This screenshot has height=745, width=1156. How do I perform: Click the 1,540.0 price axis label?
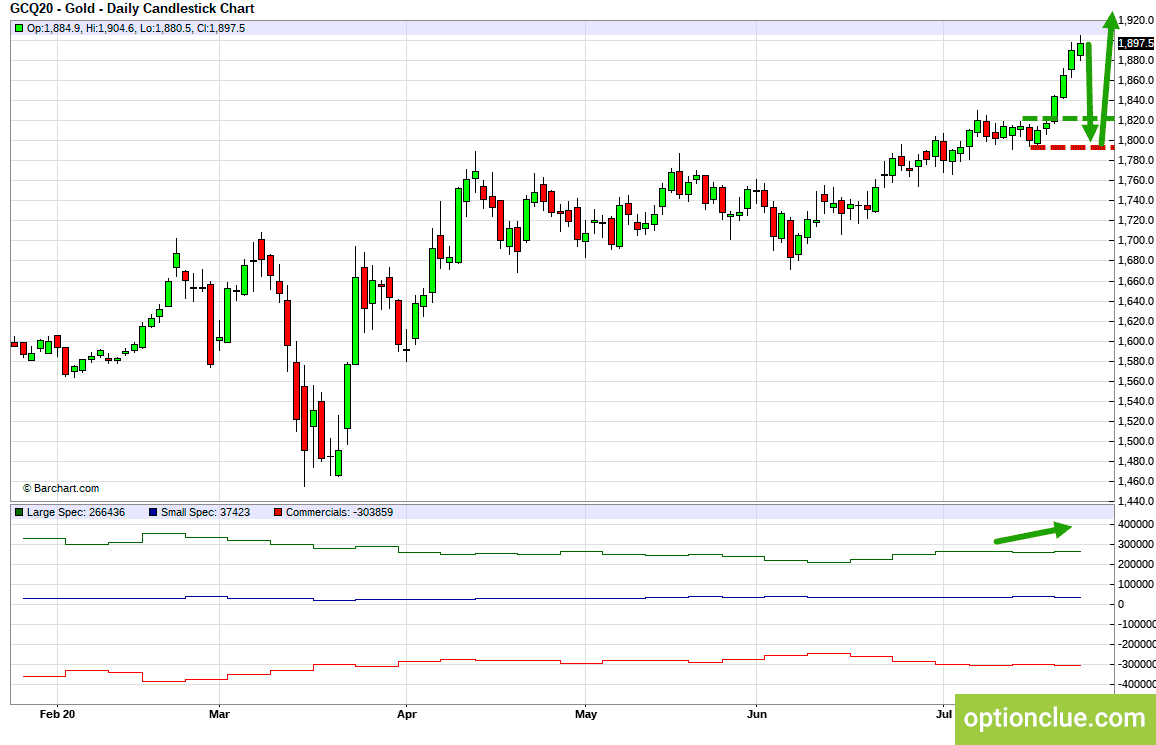tap(1136, 402)
